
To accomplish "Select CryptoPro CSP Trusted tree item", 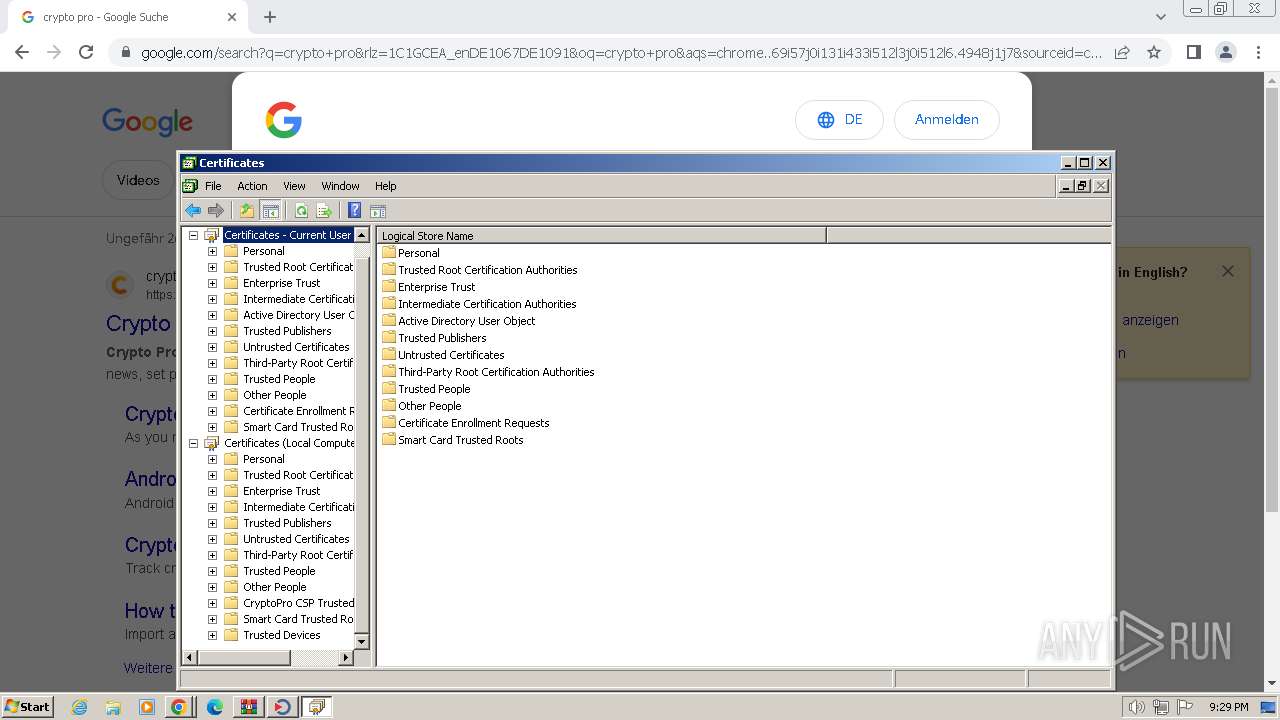I will coord(298,603).
